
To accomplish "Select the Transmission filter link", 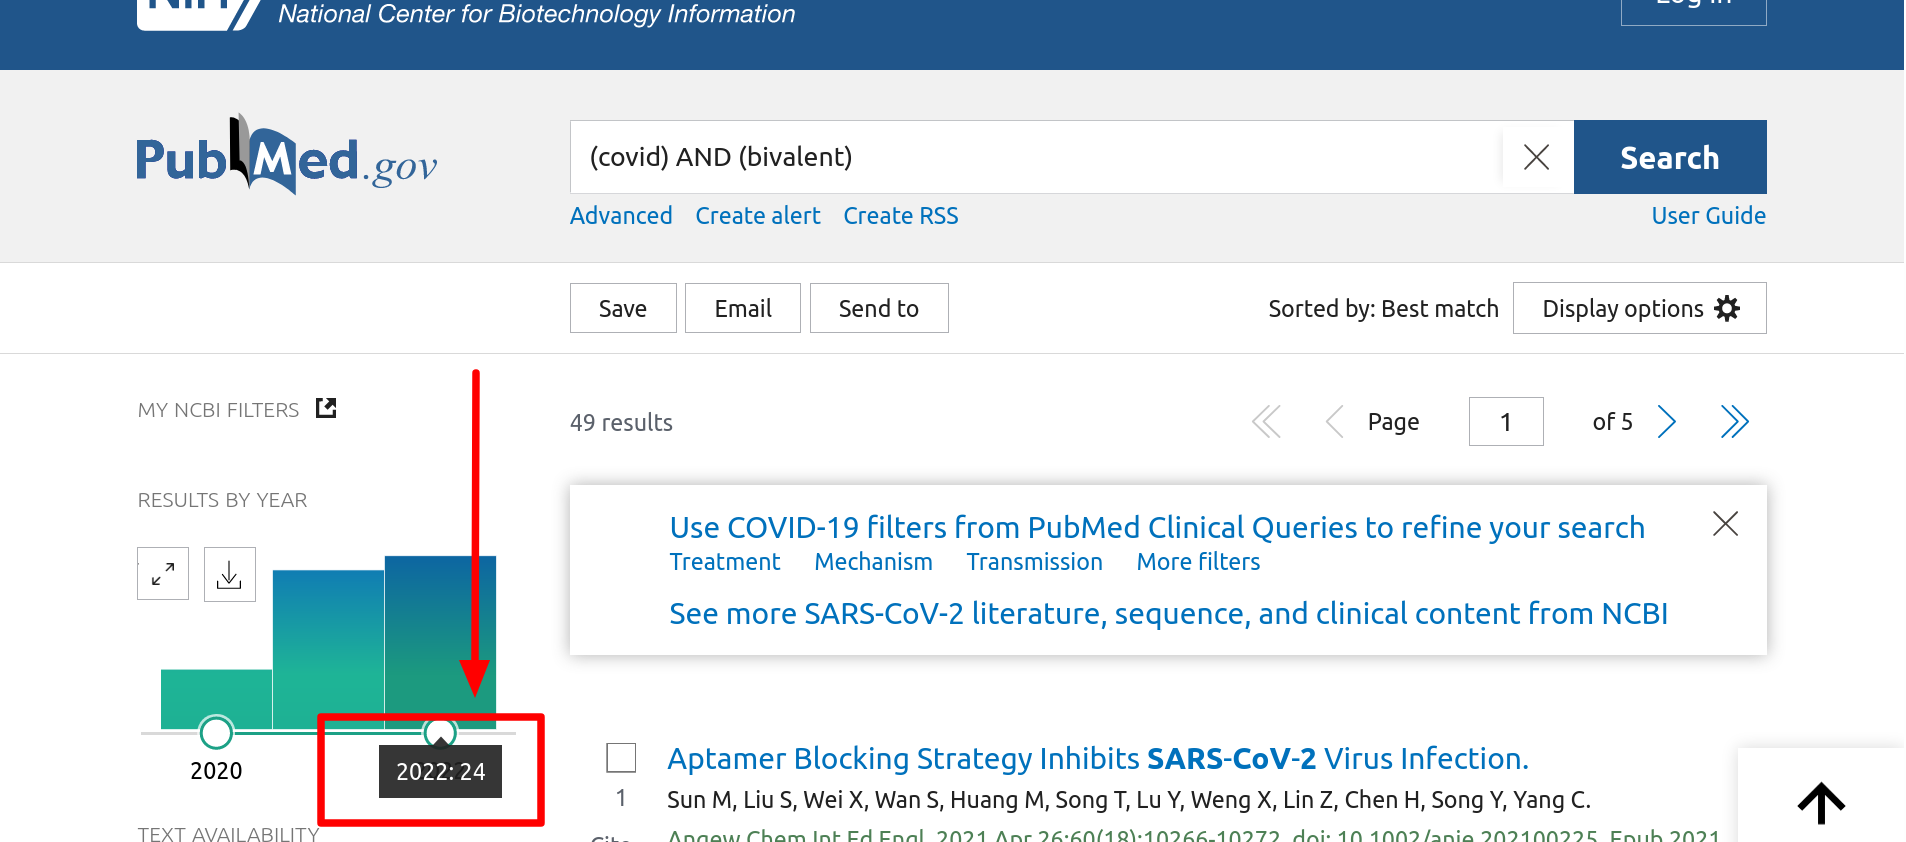I will tap(1034, 562).
